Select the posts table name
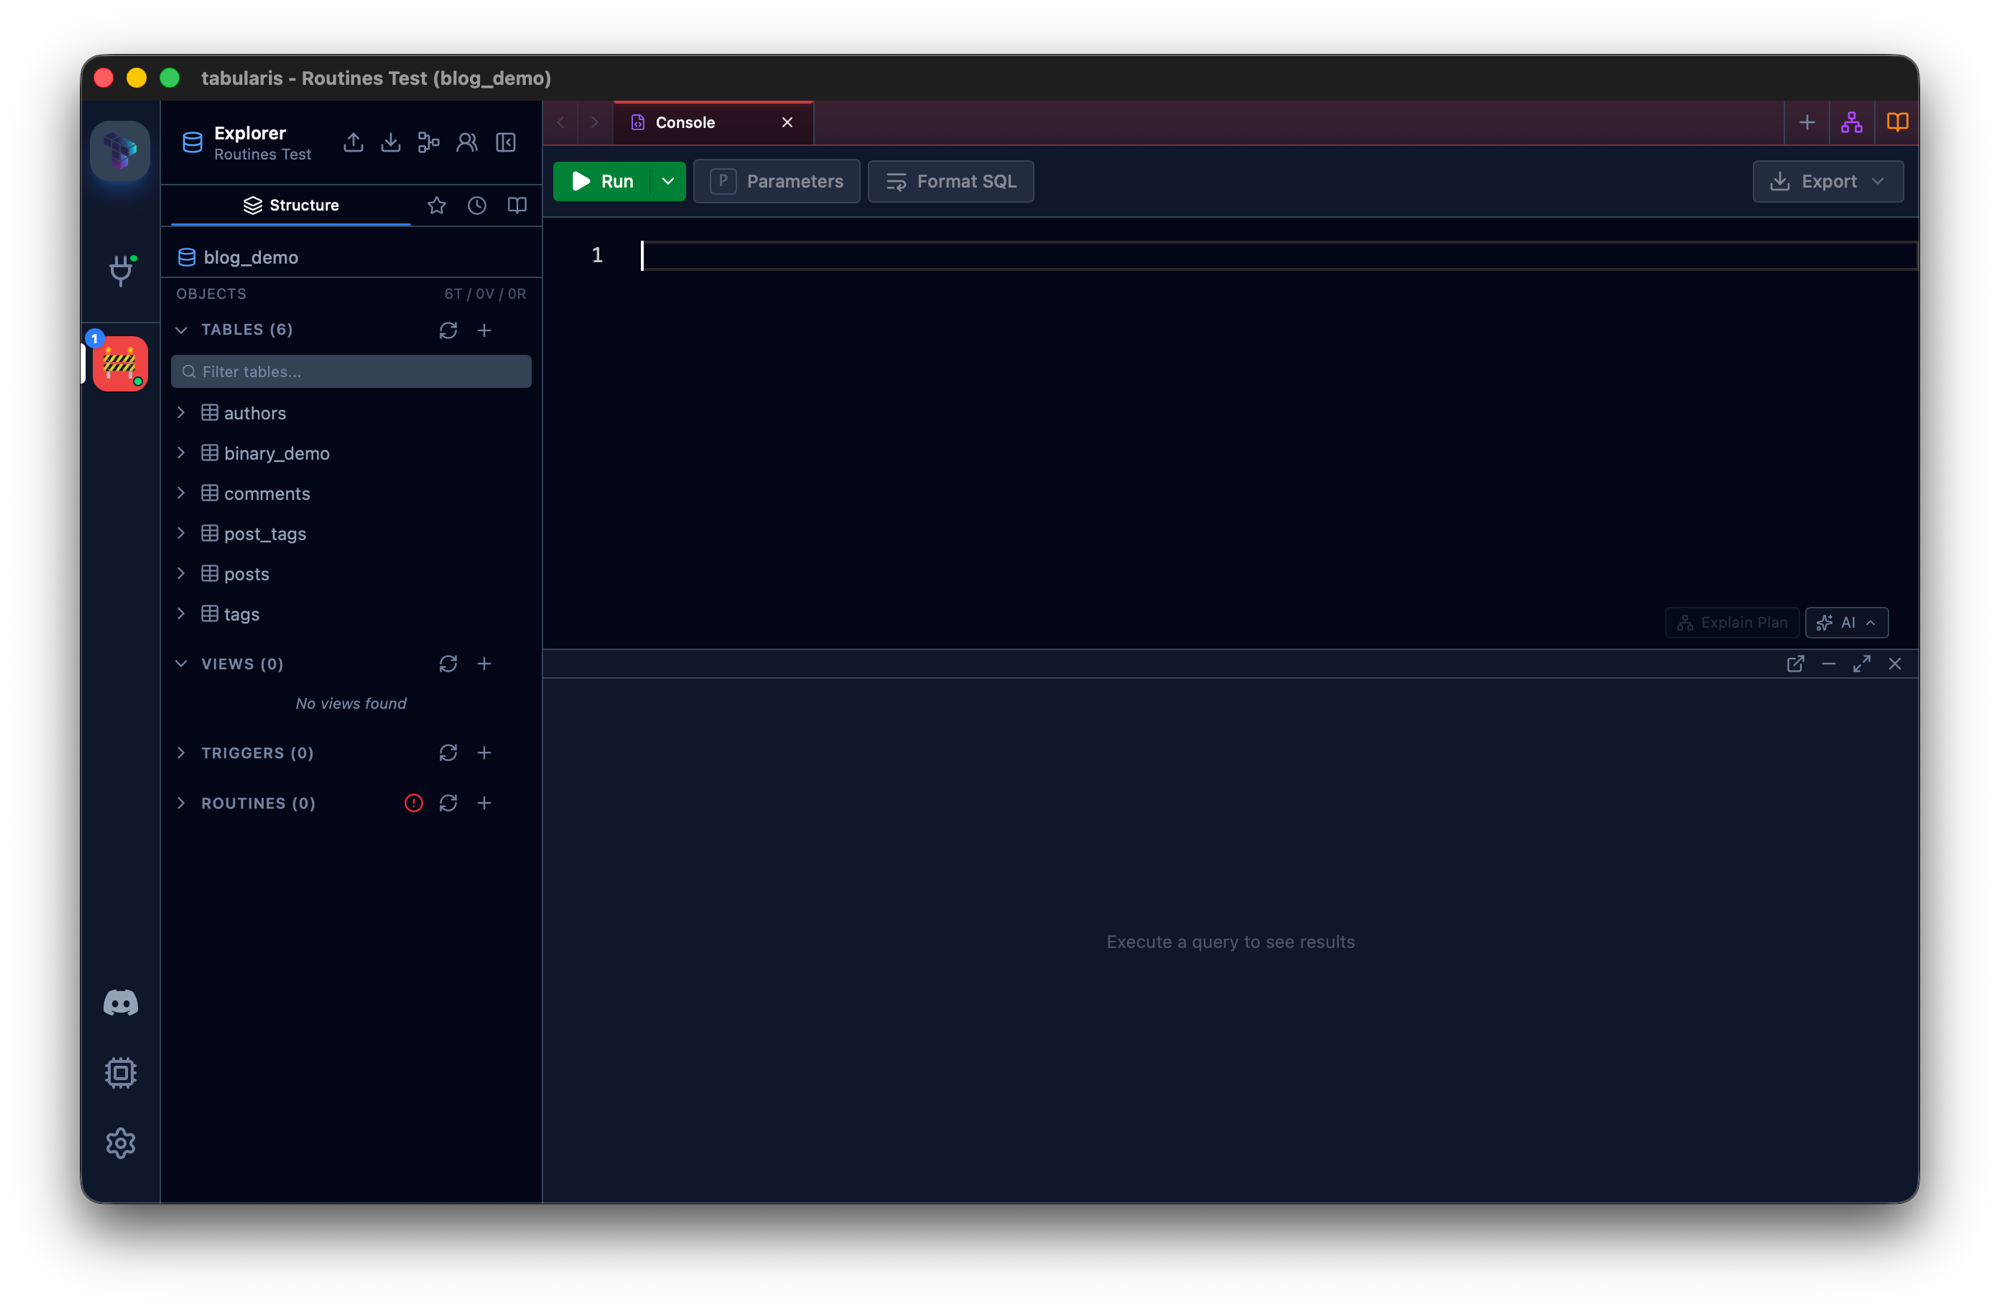This screenshot has width=2000, height=1310. (246, 574)
